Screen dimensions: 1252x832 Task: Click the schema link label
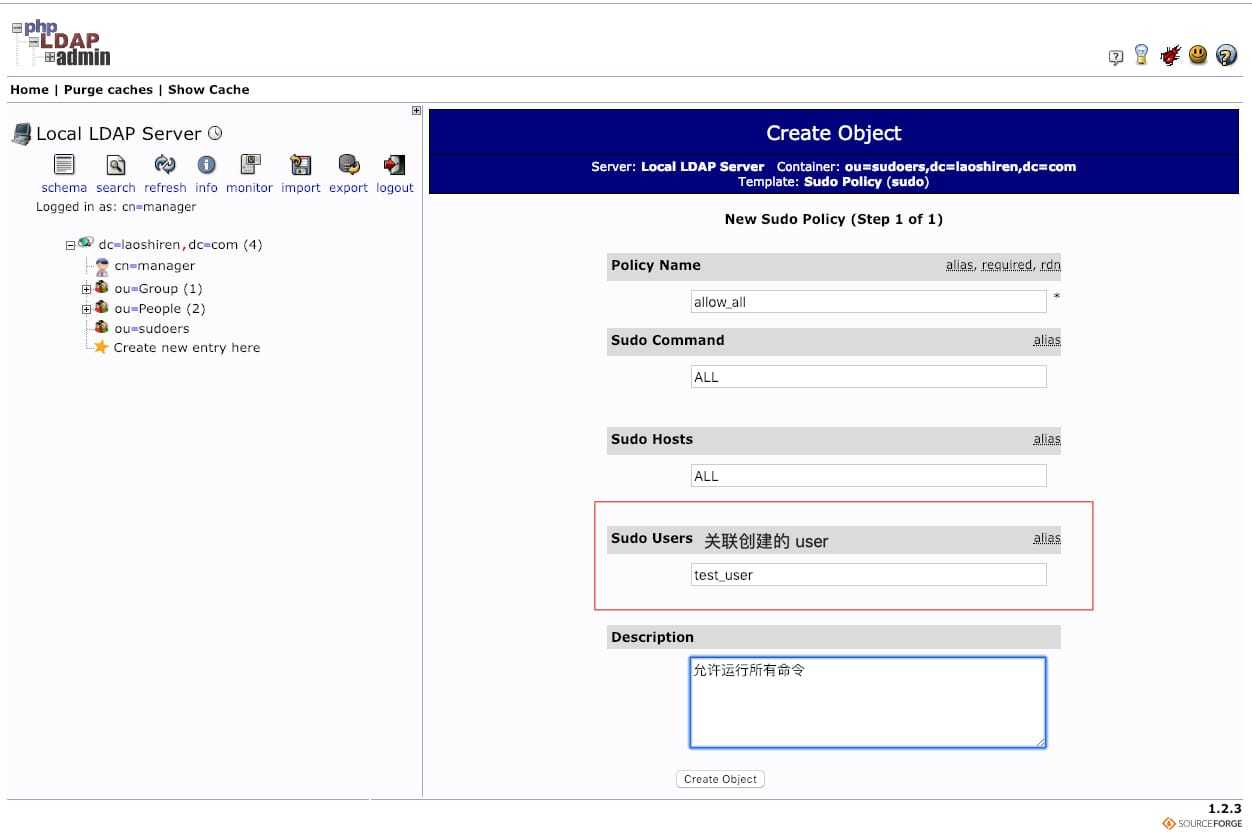tap(64, 188)
